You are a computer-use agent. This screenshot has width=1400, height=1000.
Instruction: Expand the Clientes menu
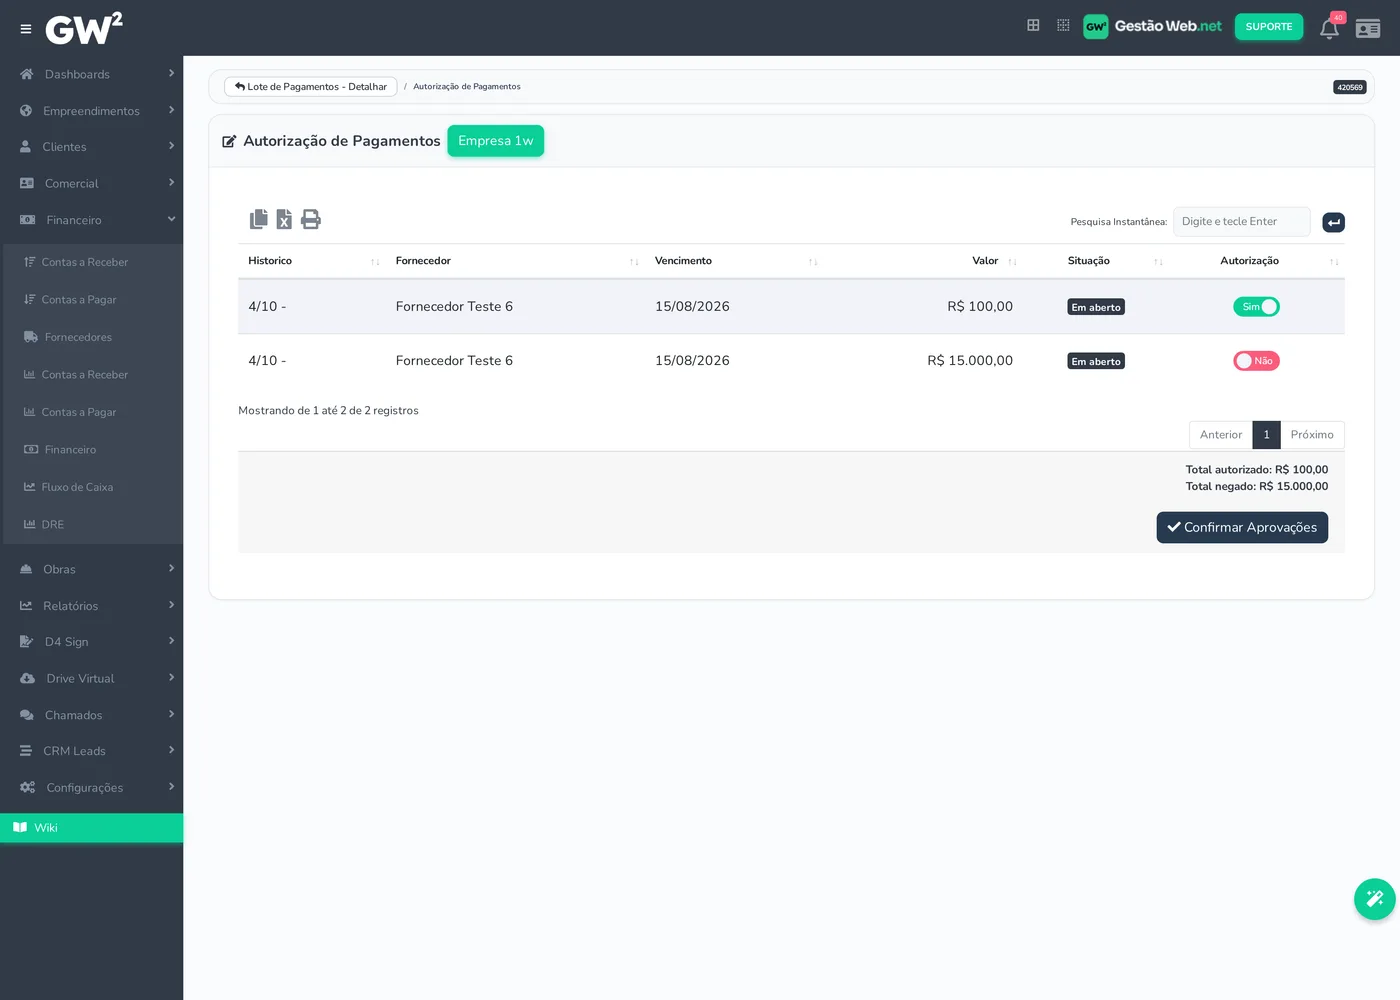tap(92, 147)
